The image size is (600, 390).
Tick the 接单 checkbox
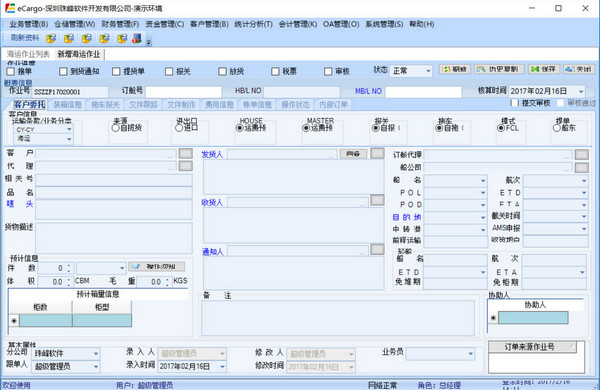point(11,71)
